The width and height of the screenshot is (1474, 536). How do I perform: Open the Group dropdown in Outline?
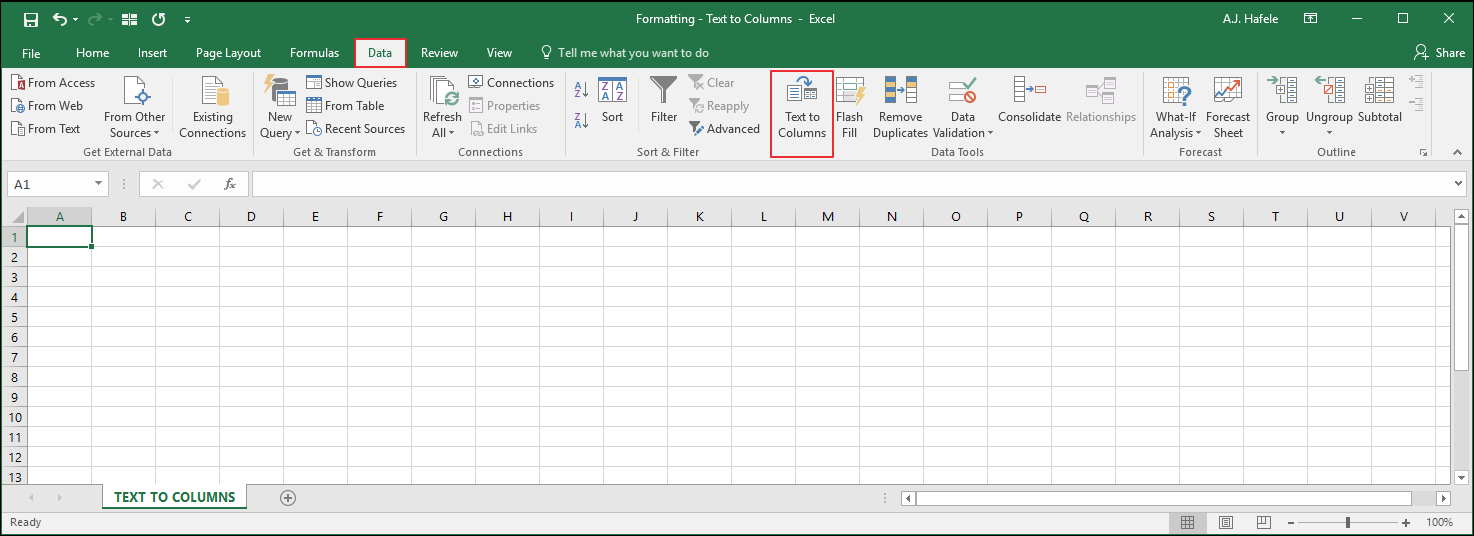[1282, 108]
